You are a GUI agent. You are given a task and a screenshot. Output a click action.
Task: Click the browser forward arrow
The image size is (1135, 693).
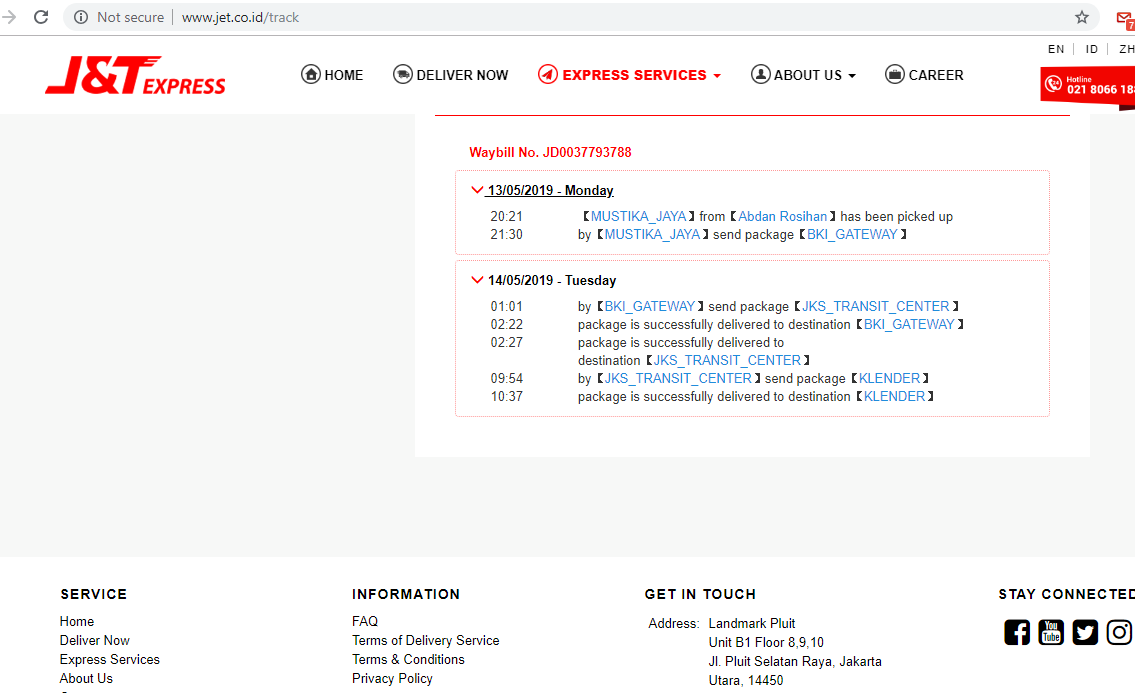tap(9, 17)
